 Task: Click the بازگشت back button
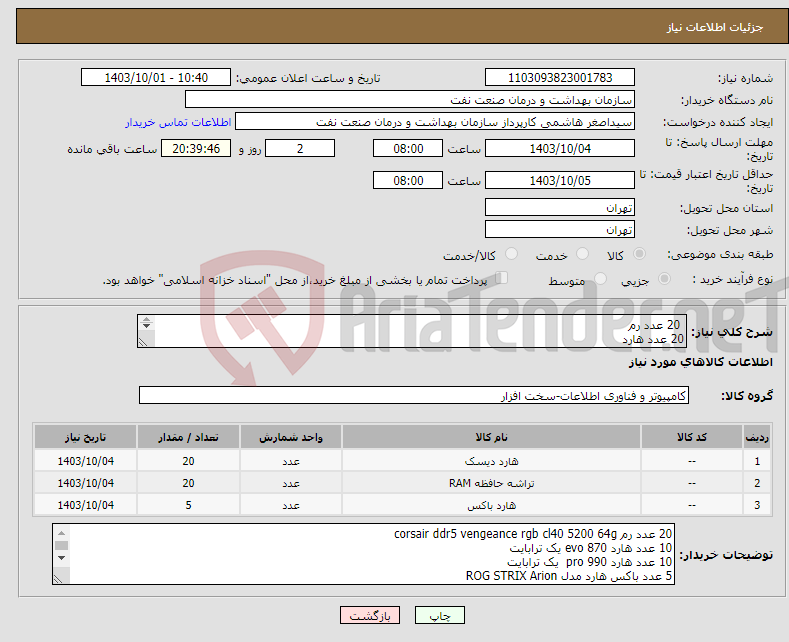[x=370, y=615]
